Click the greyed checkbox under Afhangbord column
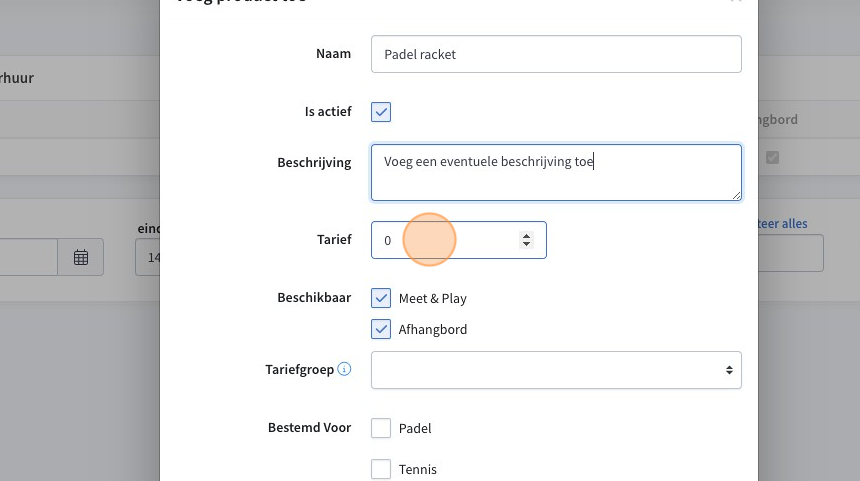 [x=772, y=158]
